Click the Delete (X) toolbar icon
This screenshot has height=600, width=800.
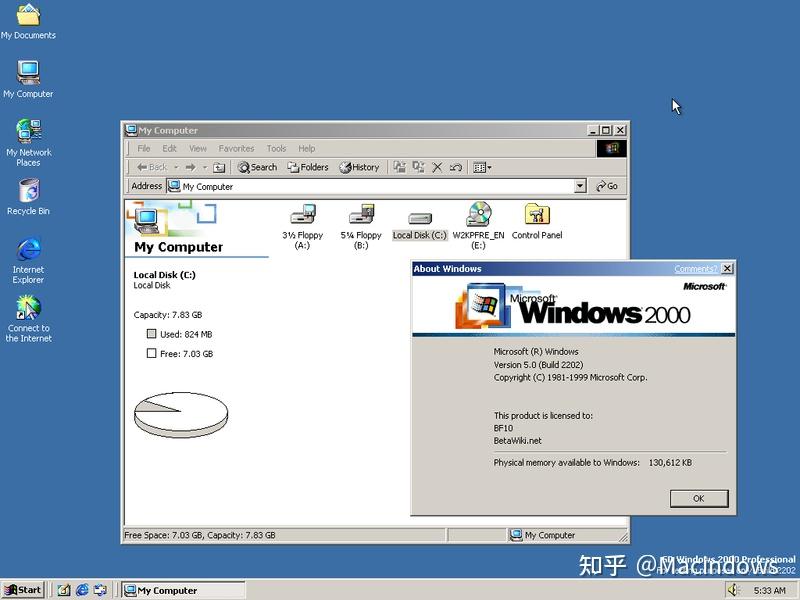[437, 166]
